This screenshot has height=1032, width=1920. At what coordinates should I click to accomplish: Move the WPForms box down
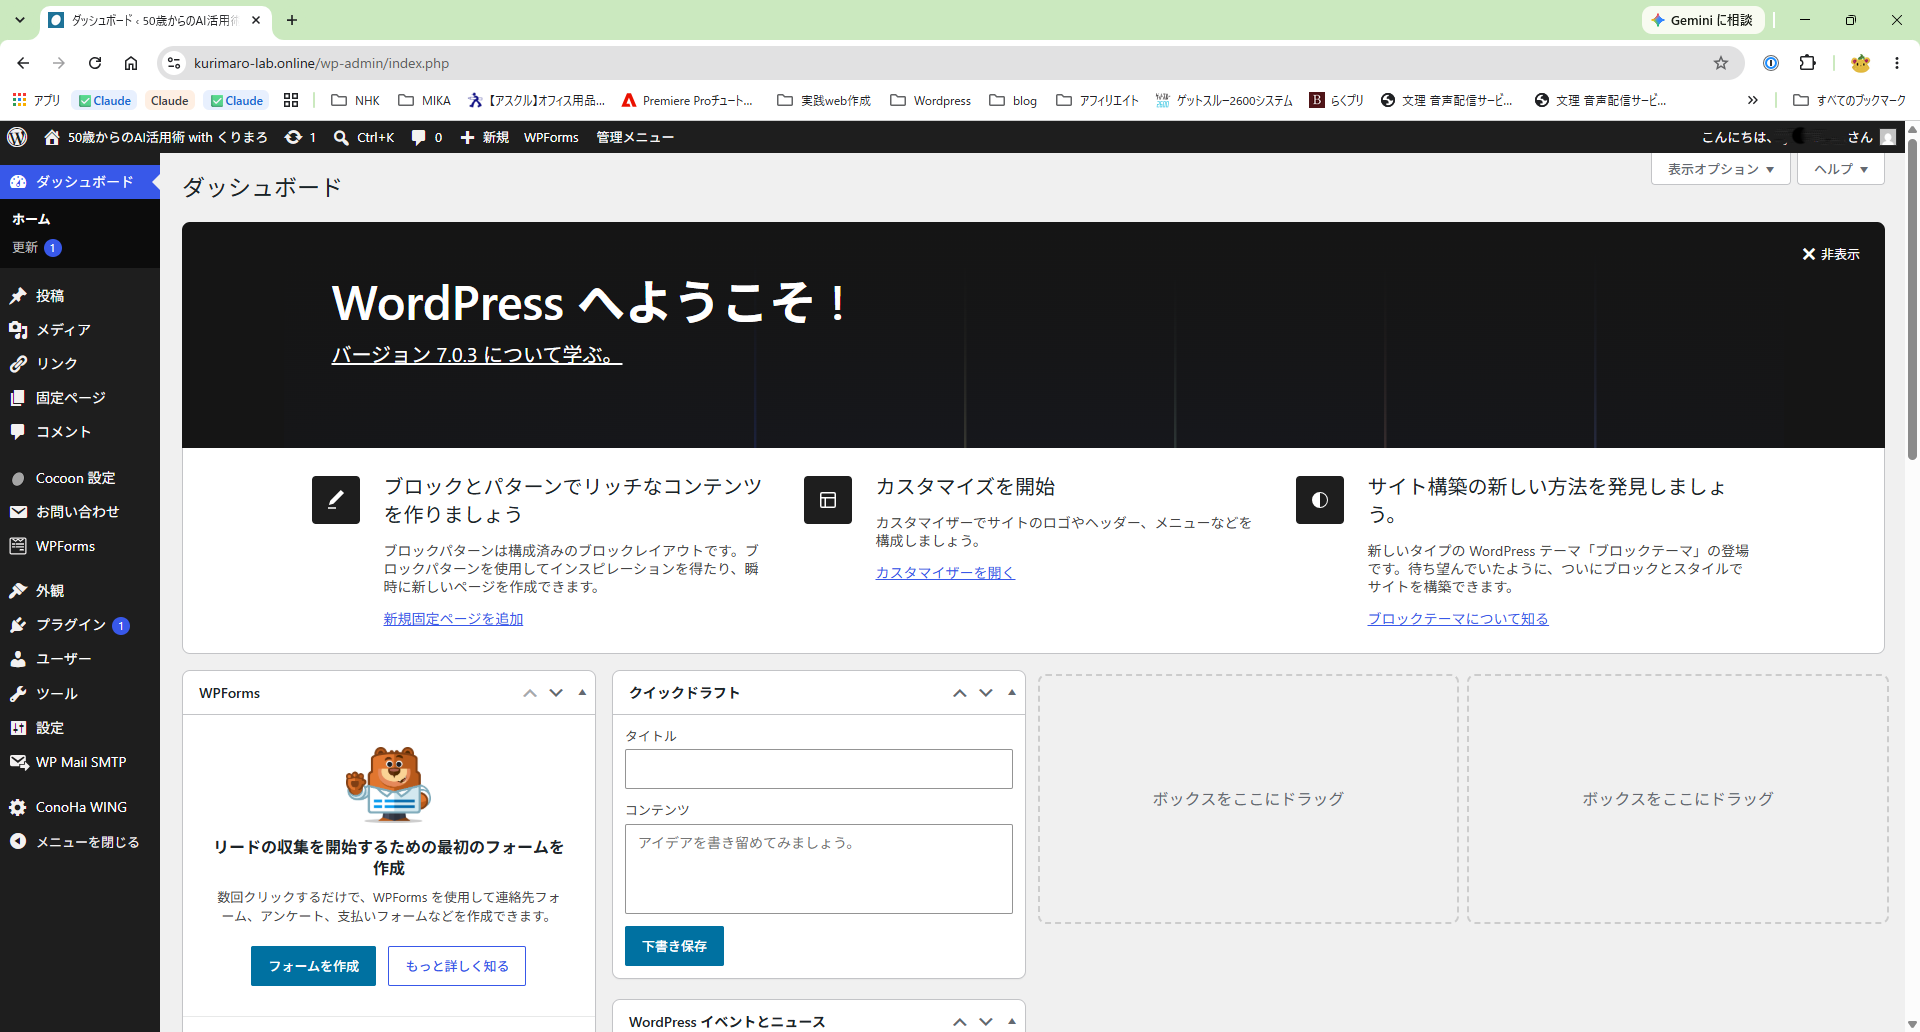556,693
